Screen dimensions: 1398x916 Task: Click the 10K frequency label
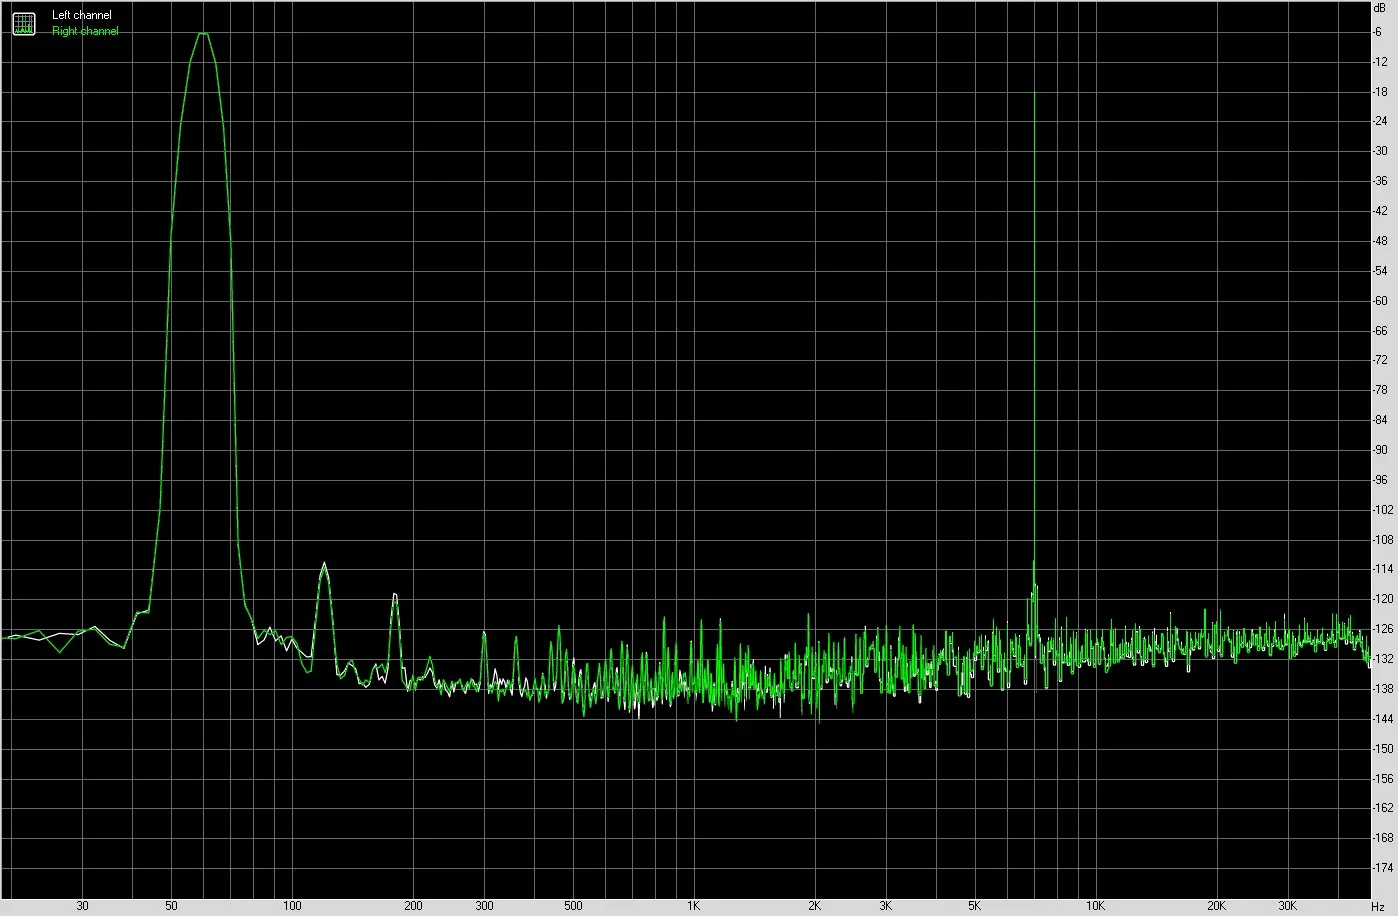coord(1095,906)
